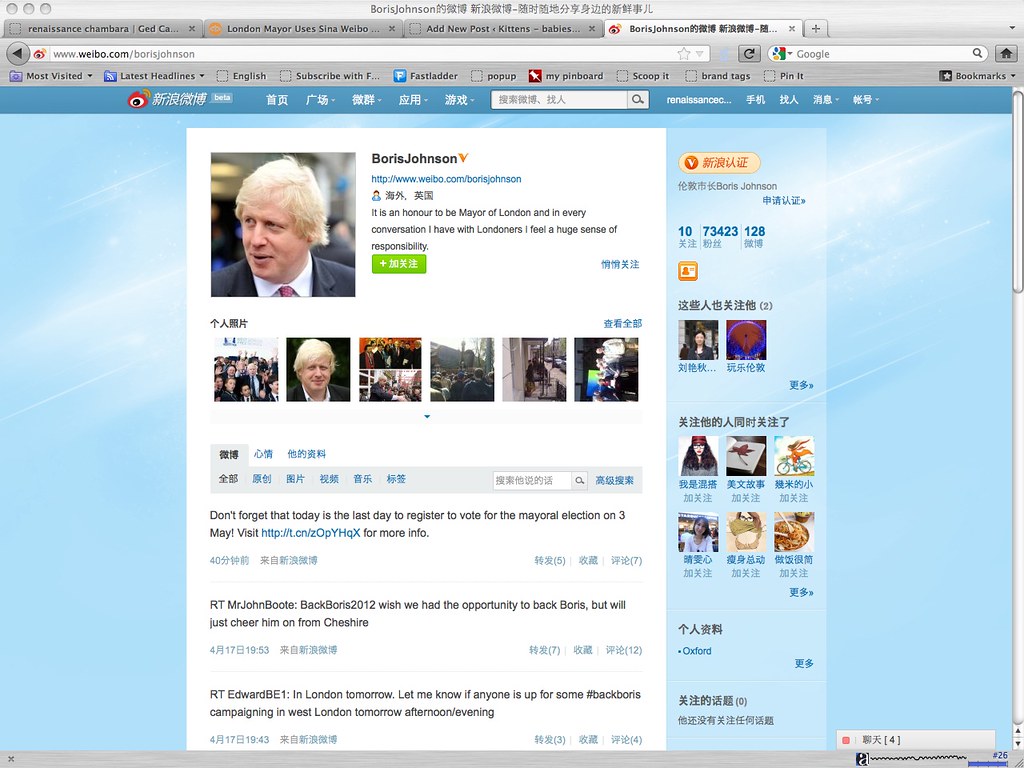
Task: Expand the 广场 navigation menu
Action: tap(320, 99)
